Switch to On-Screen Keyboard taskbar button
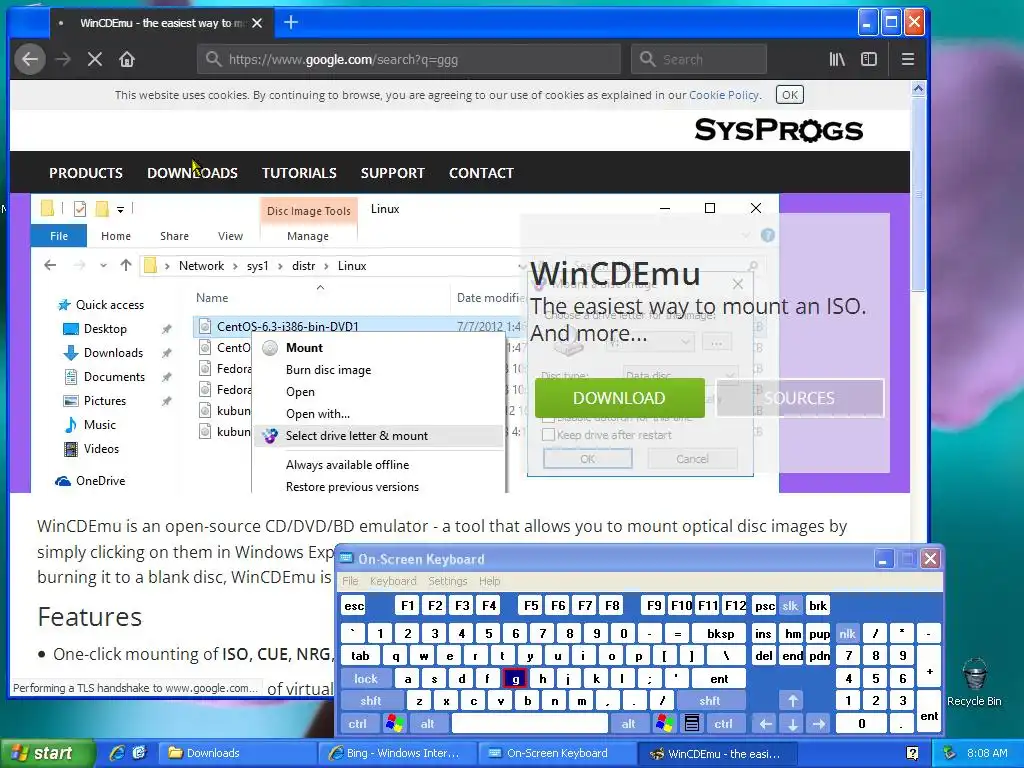The width and height of the screenshot is (1024, 768). (557, 754)
